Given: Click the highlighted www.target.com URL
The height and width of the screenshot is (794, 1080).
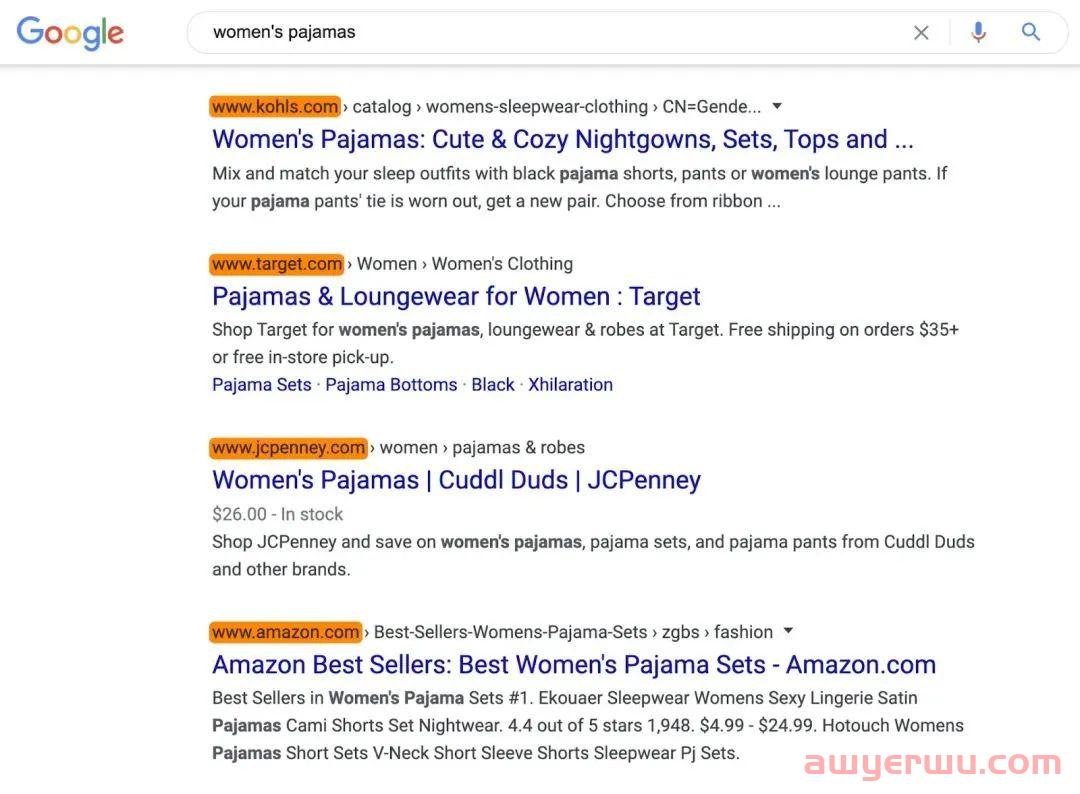Looking at the screenshot, I should coord(276,264).
